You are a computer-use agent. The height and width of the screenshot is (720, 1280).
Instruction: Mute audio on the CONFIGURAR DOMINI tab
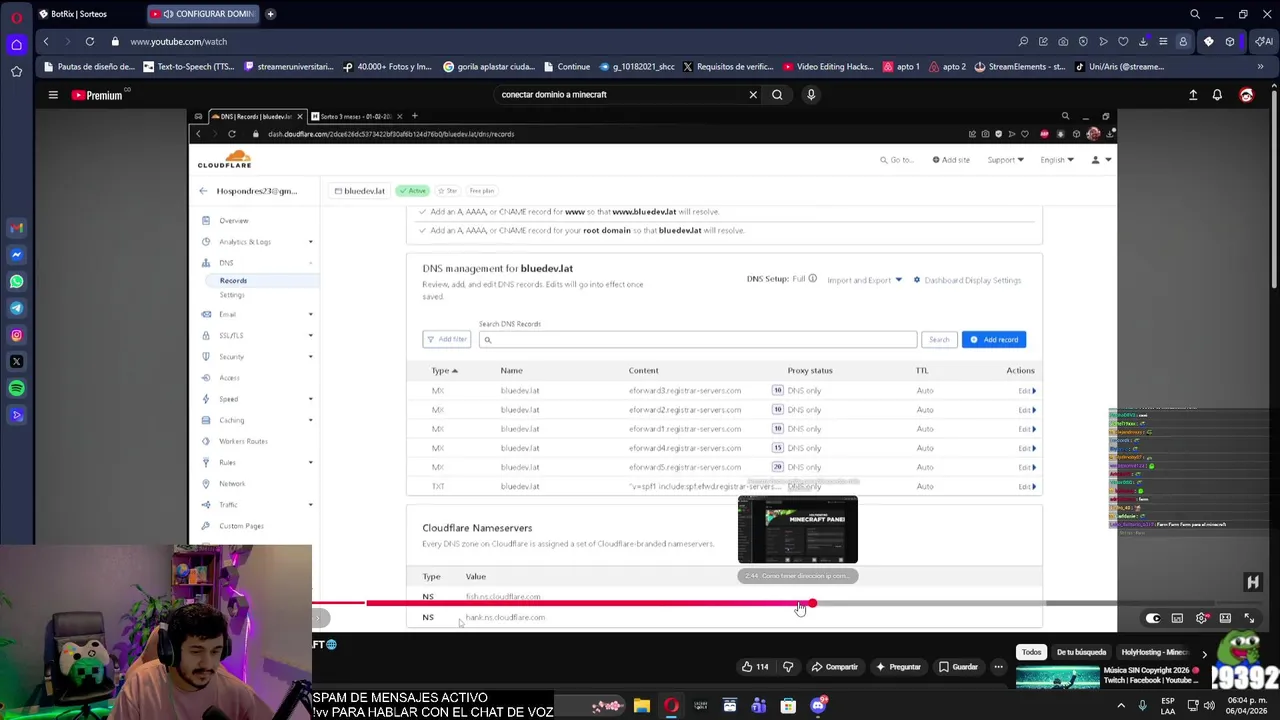168,14
